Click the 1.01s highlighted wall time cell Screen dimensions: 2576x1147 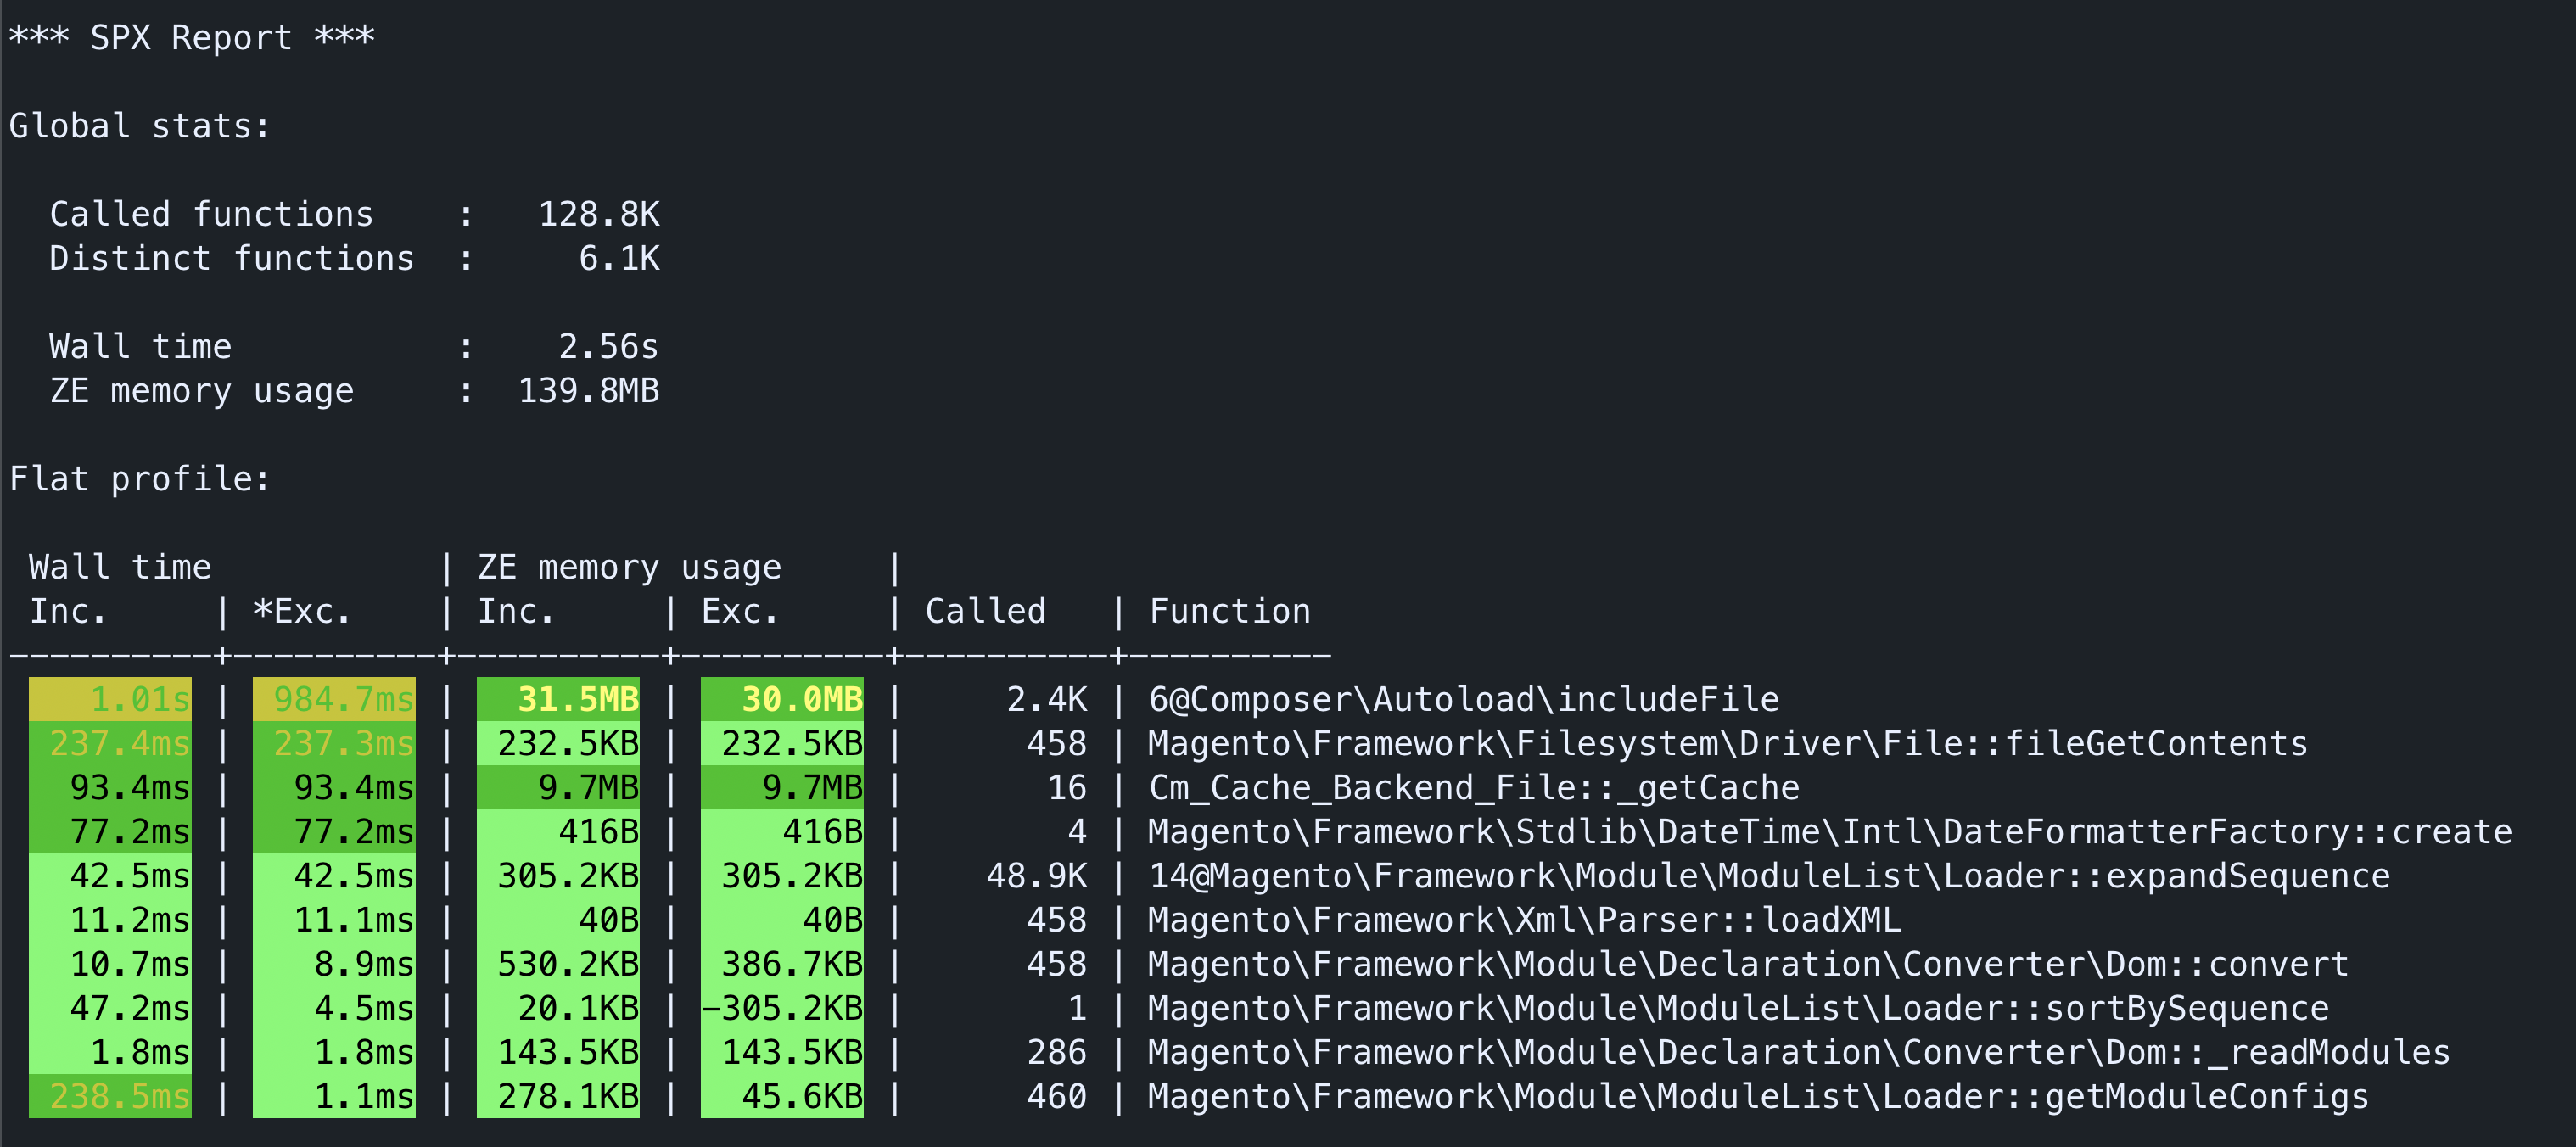pos(110,699)
